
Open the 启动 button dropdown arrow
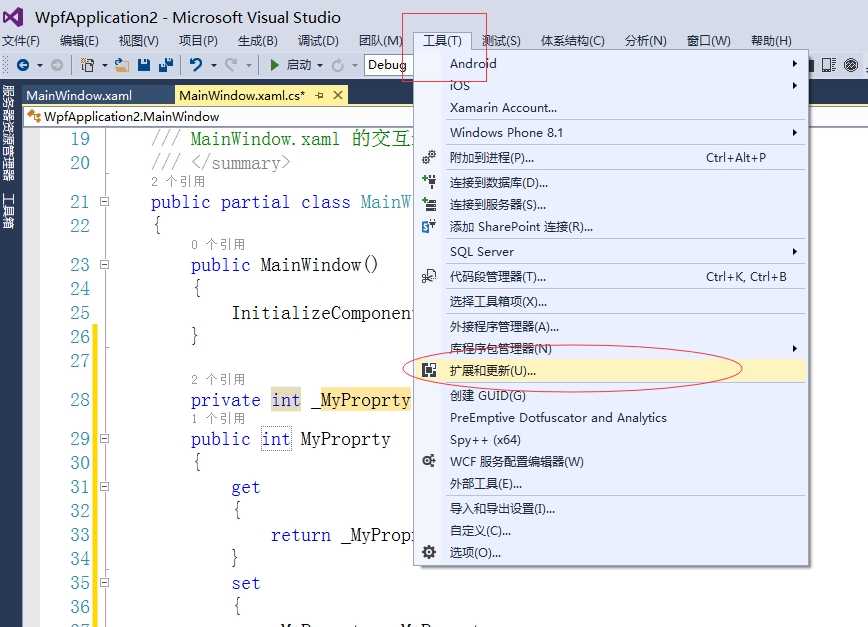(x=320, y=66)
